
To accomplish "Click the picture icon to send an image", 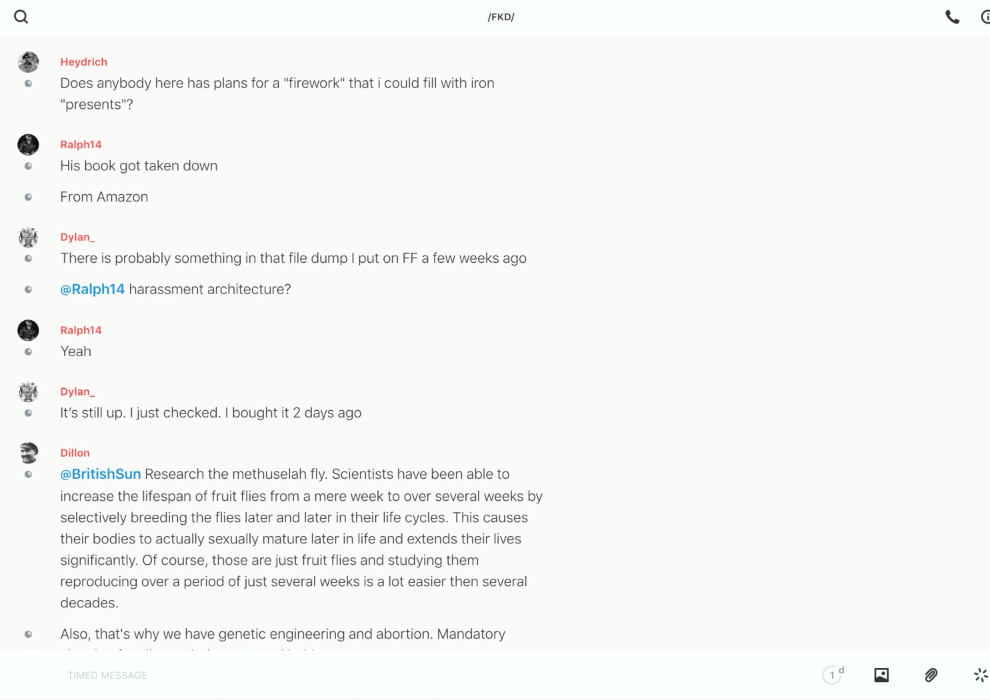I will [881, 675].
